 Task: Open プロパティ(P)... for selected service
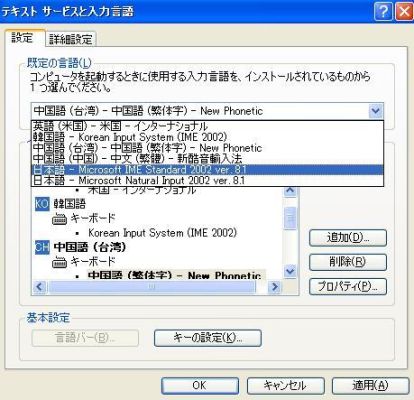(x=348, y=286)
